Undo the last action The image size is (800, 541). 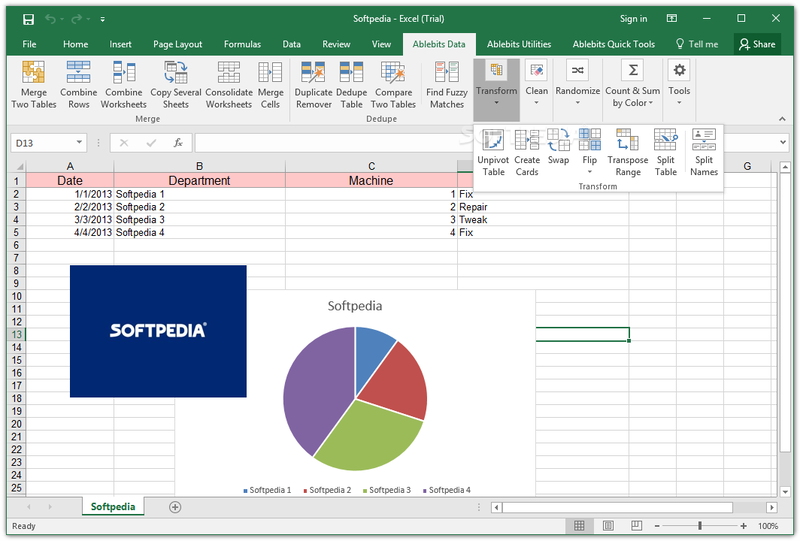tap(50, 19)
